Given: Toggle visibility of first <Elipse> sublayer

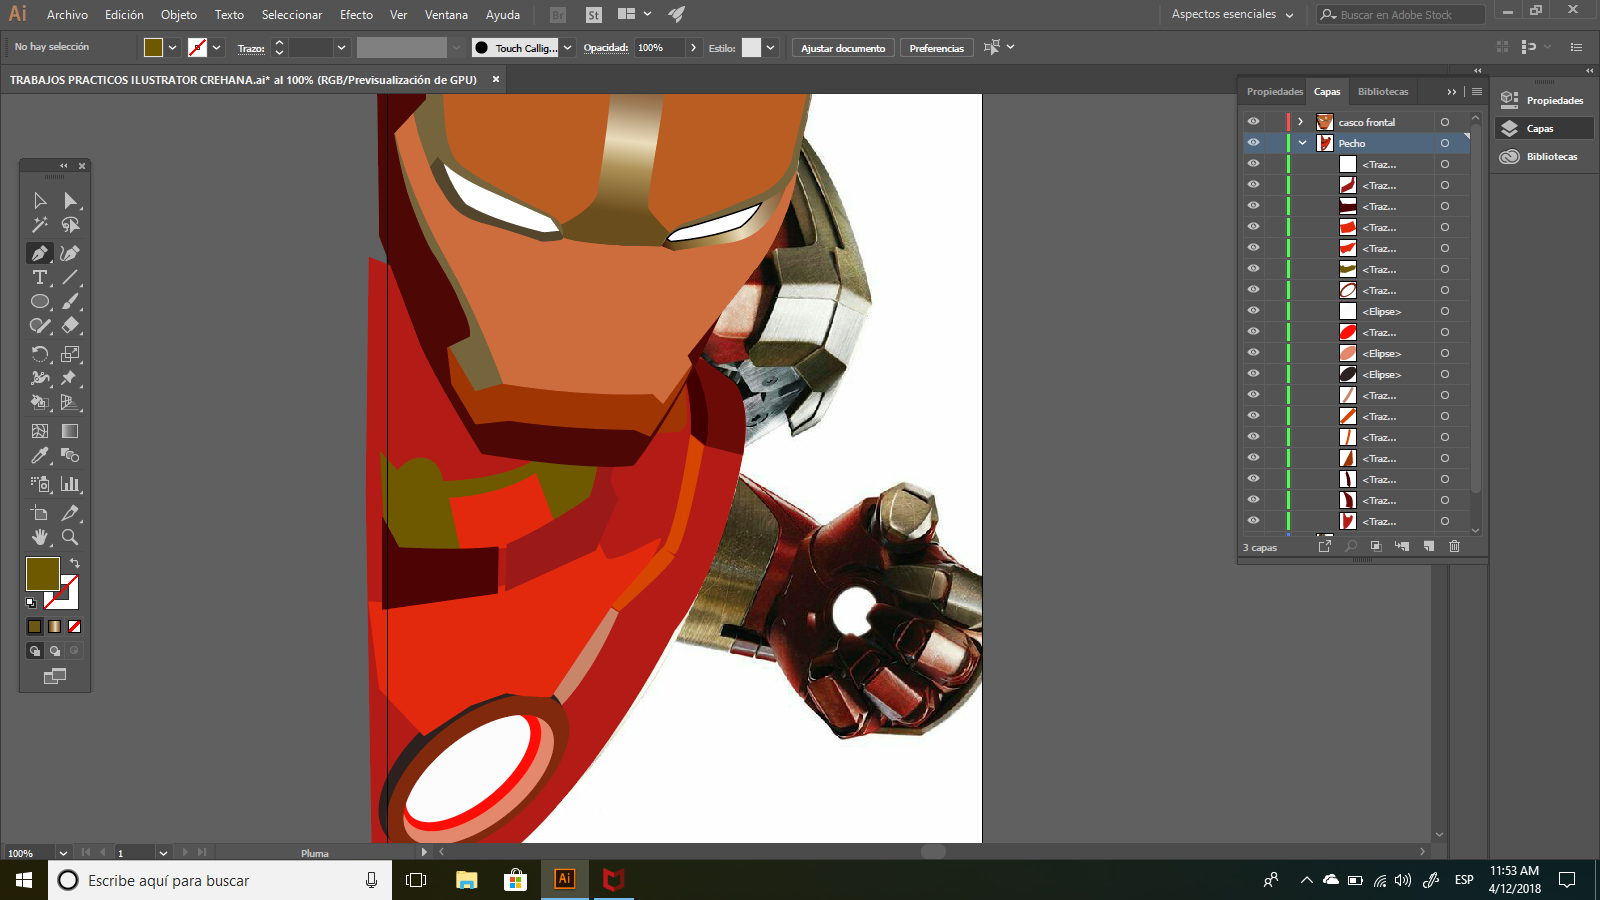Looking at the screenshot, I should (1253, 310).
